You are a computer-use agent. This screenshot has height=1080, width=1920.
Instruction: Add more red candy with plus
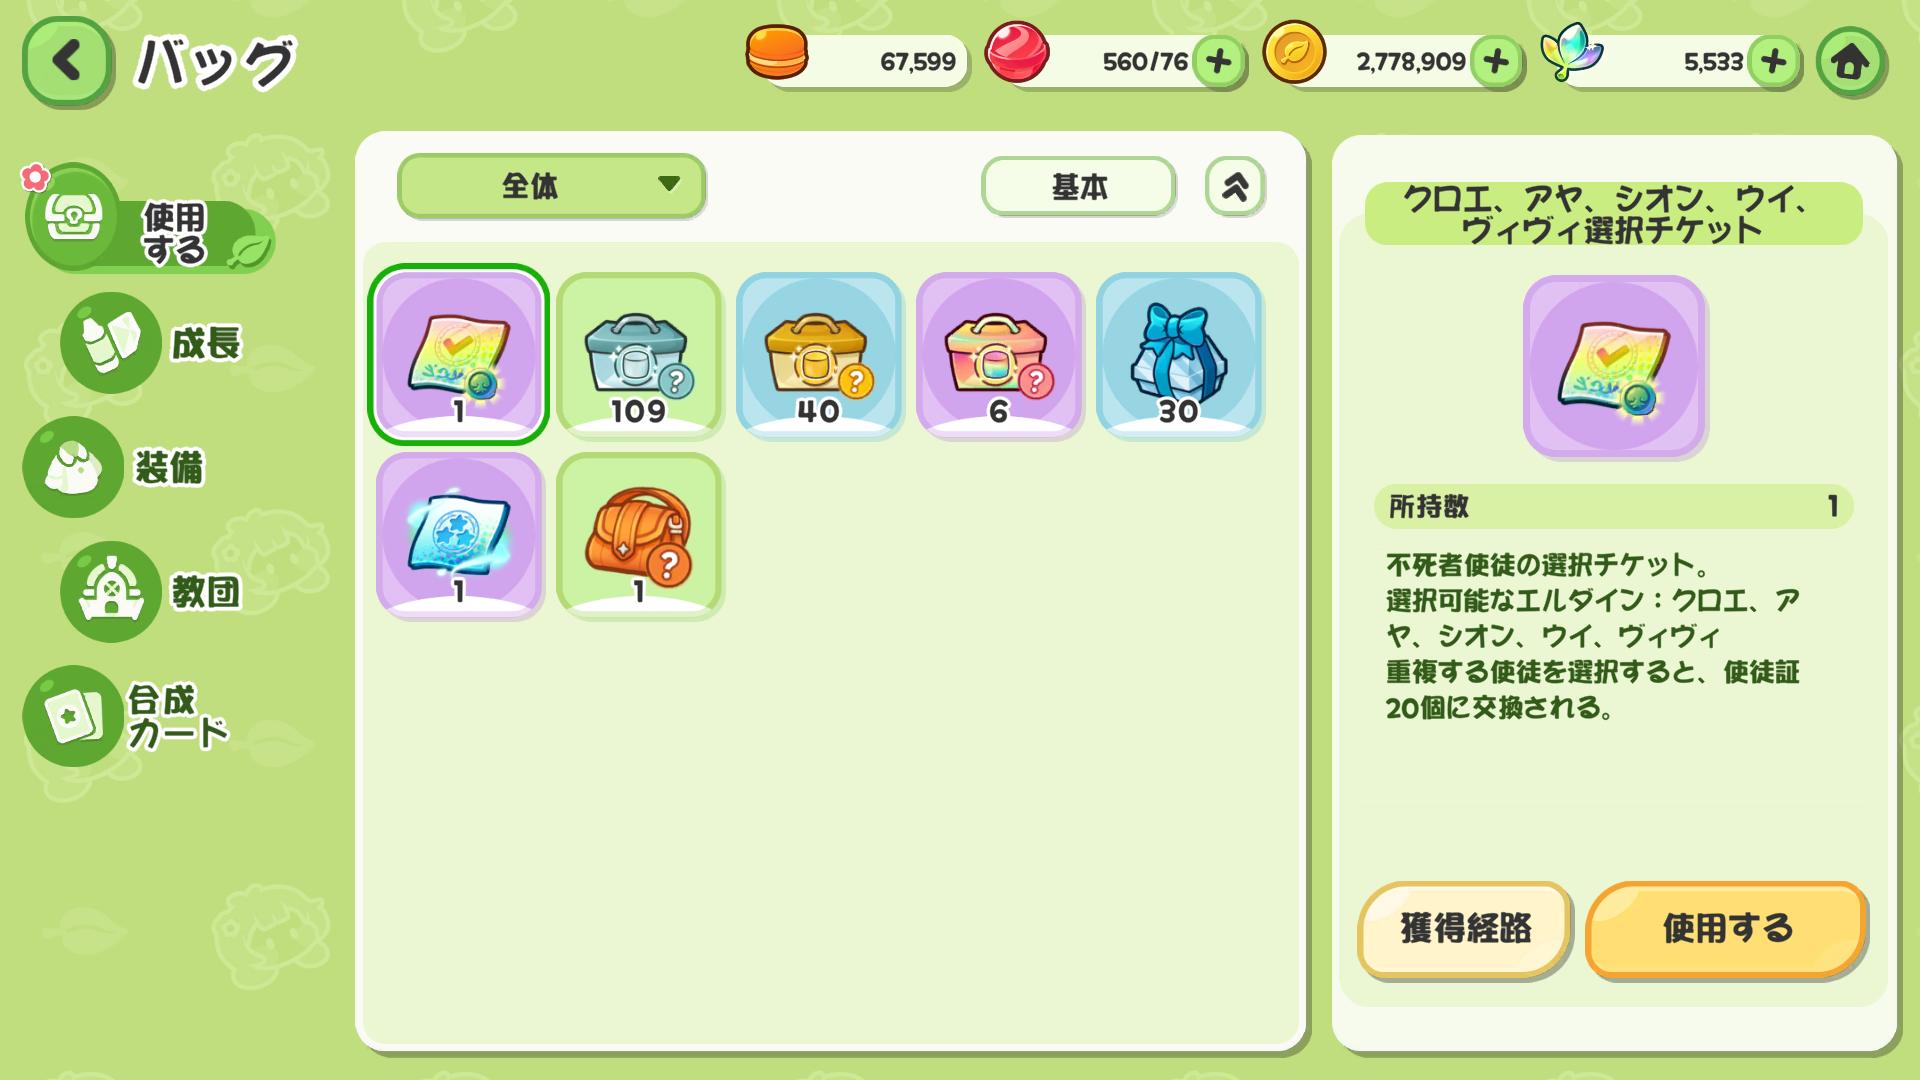tap(1218, 62)
